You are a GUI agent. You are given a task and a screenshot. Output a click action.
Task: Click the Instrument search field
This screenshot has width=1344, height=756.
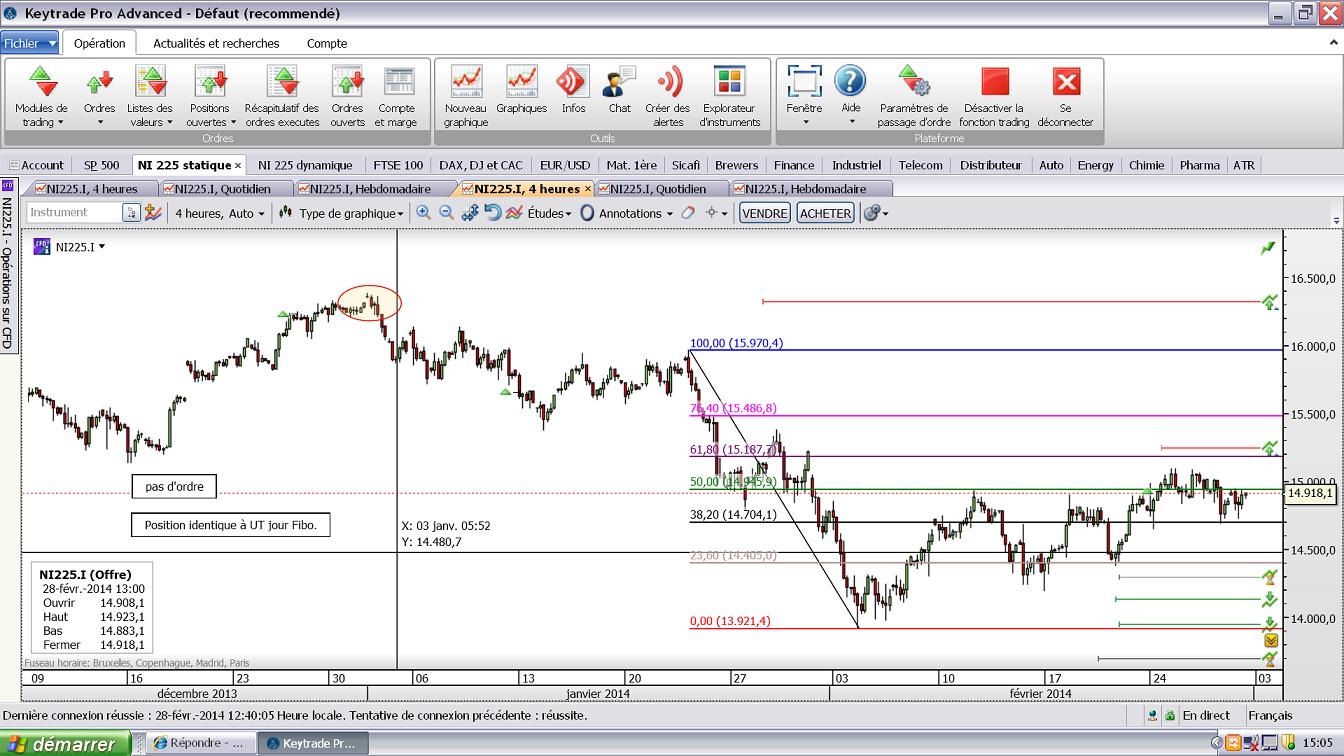74,213
